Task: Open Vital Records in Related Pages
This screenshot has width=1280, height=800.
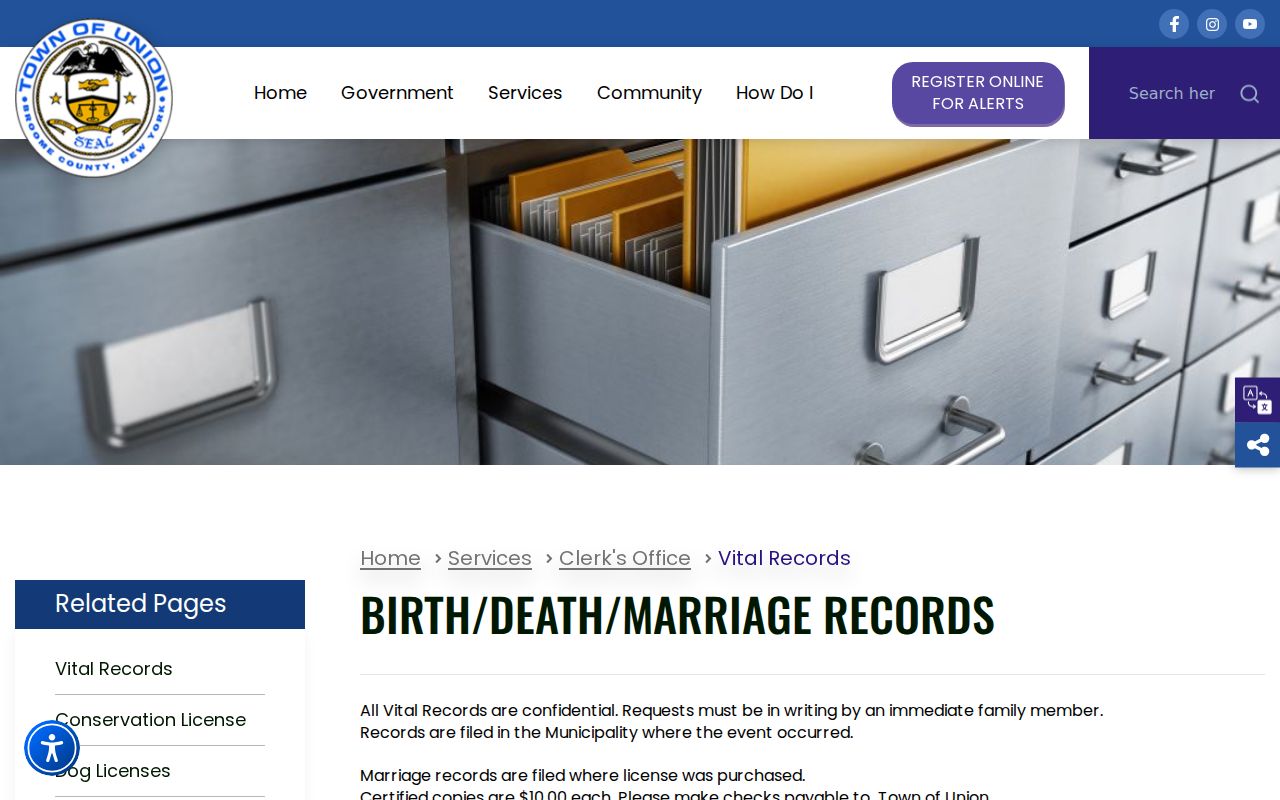Action: [114, 669]
